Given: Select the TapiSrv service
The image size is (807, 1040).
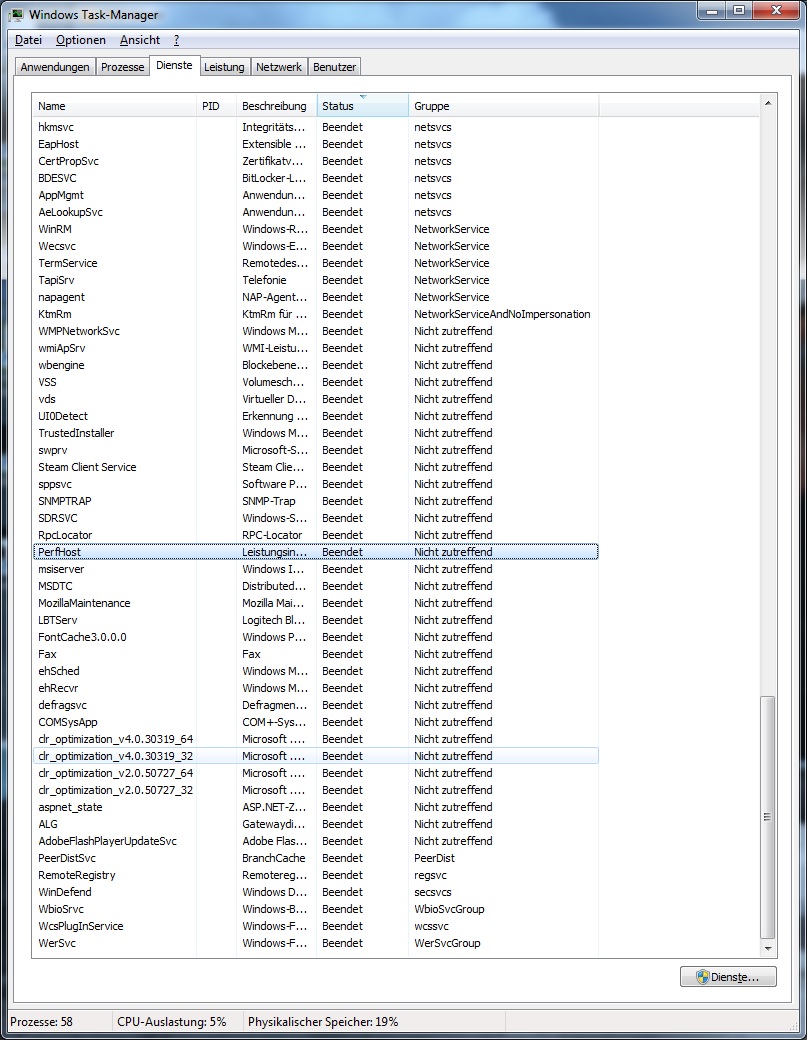Looking at the screenshot, I should [316, 280].
